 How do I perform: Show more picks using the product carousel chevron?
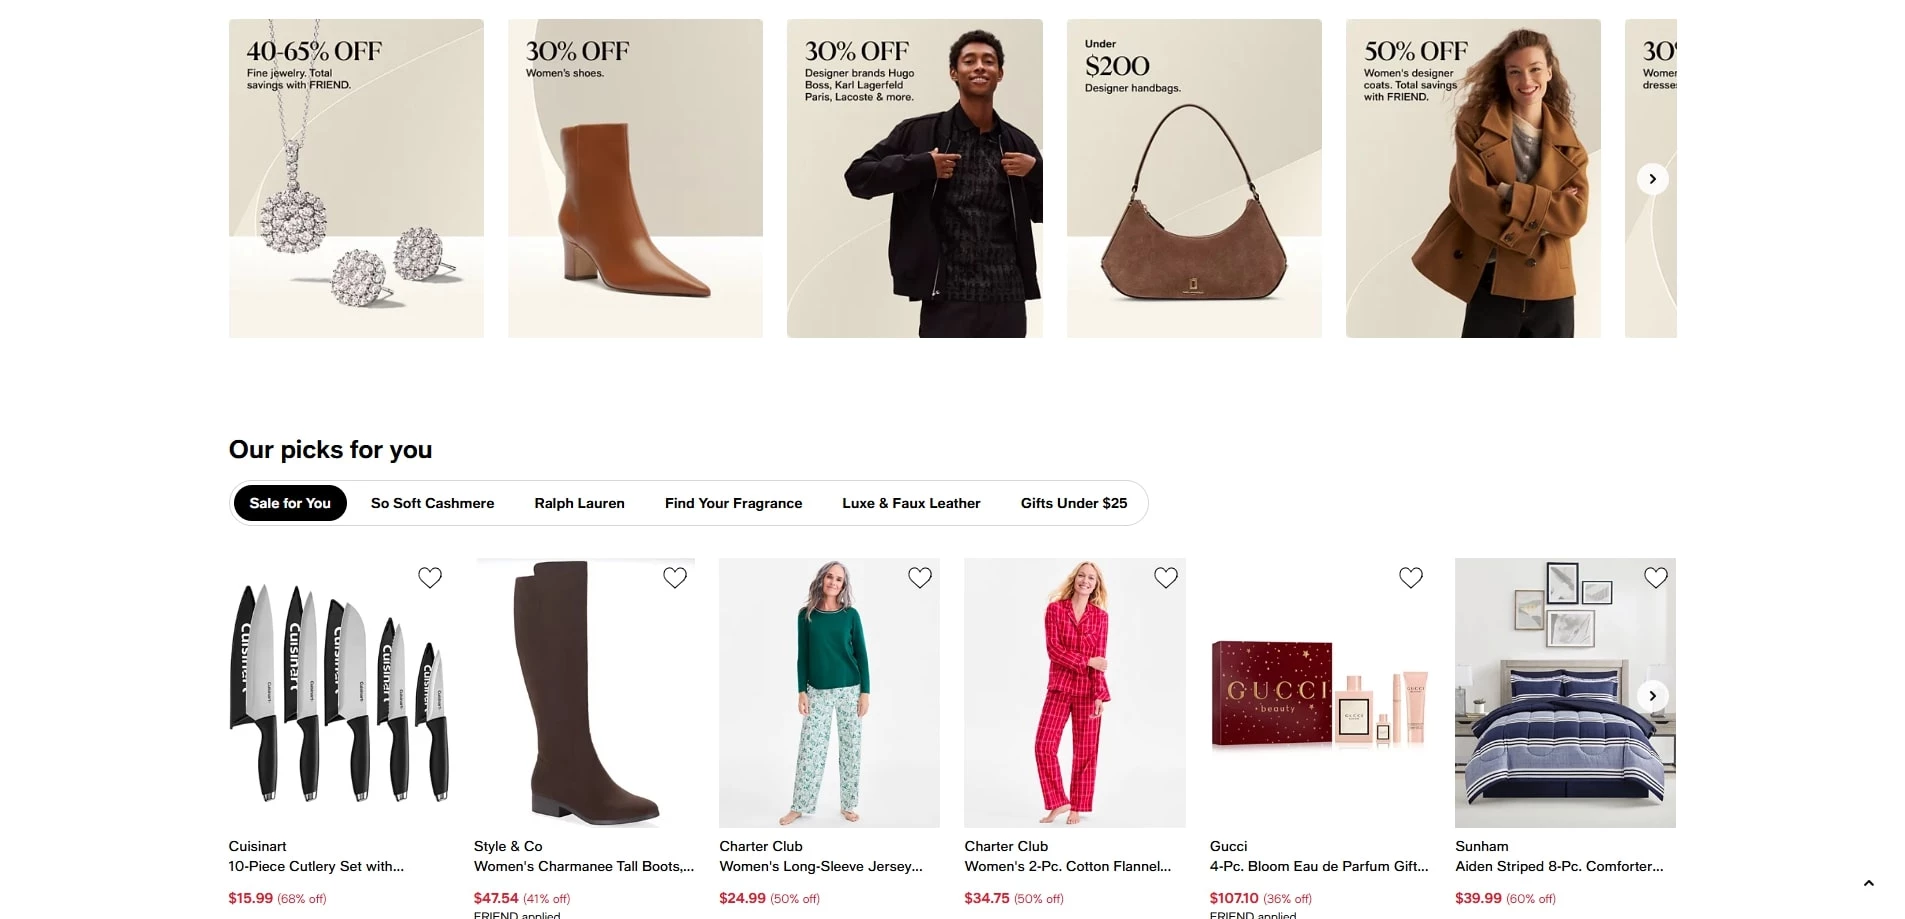(1652, 695)
